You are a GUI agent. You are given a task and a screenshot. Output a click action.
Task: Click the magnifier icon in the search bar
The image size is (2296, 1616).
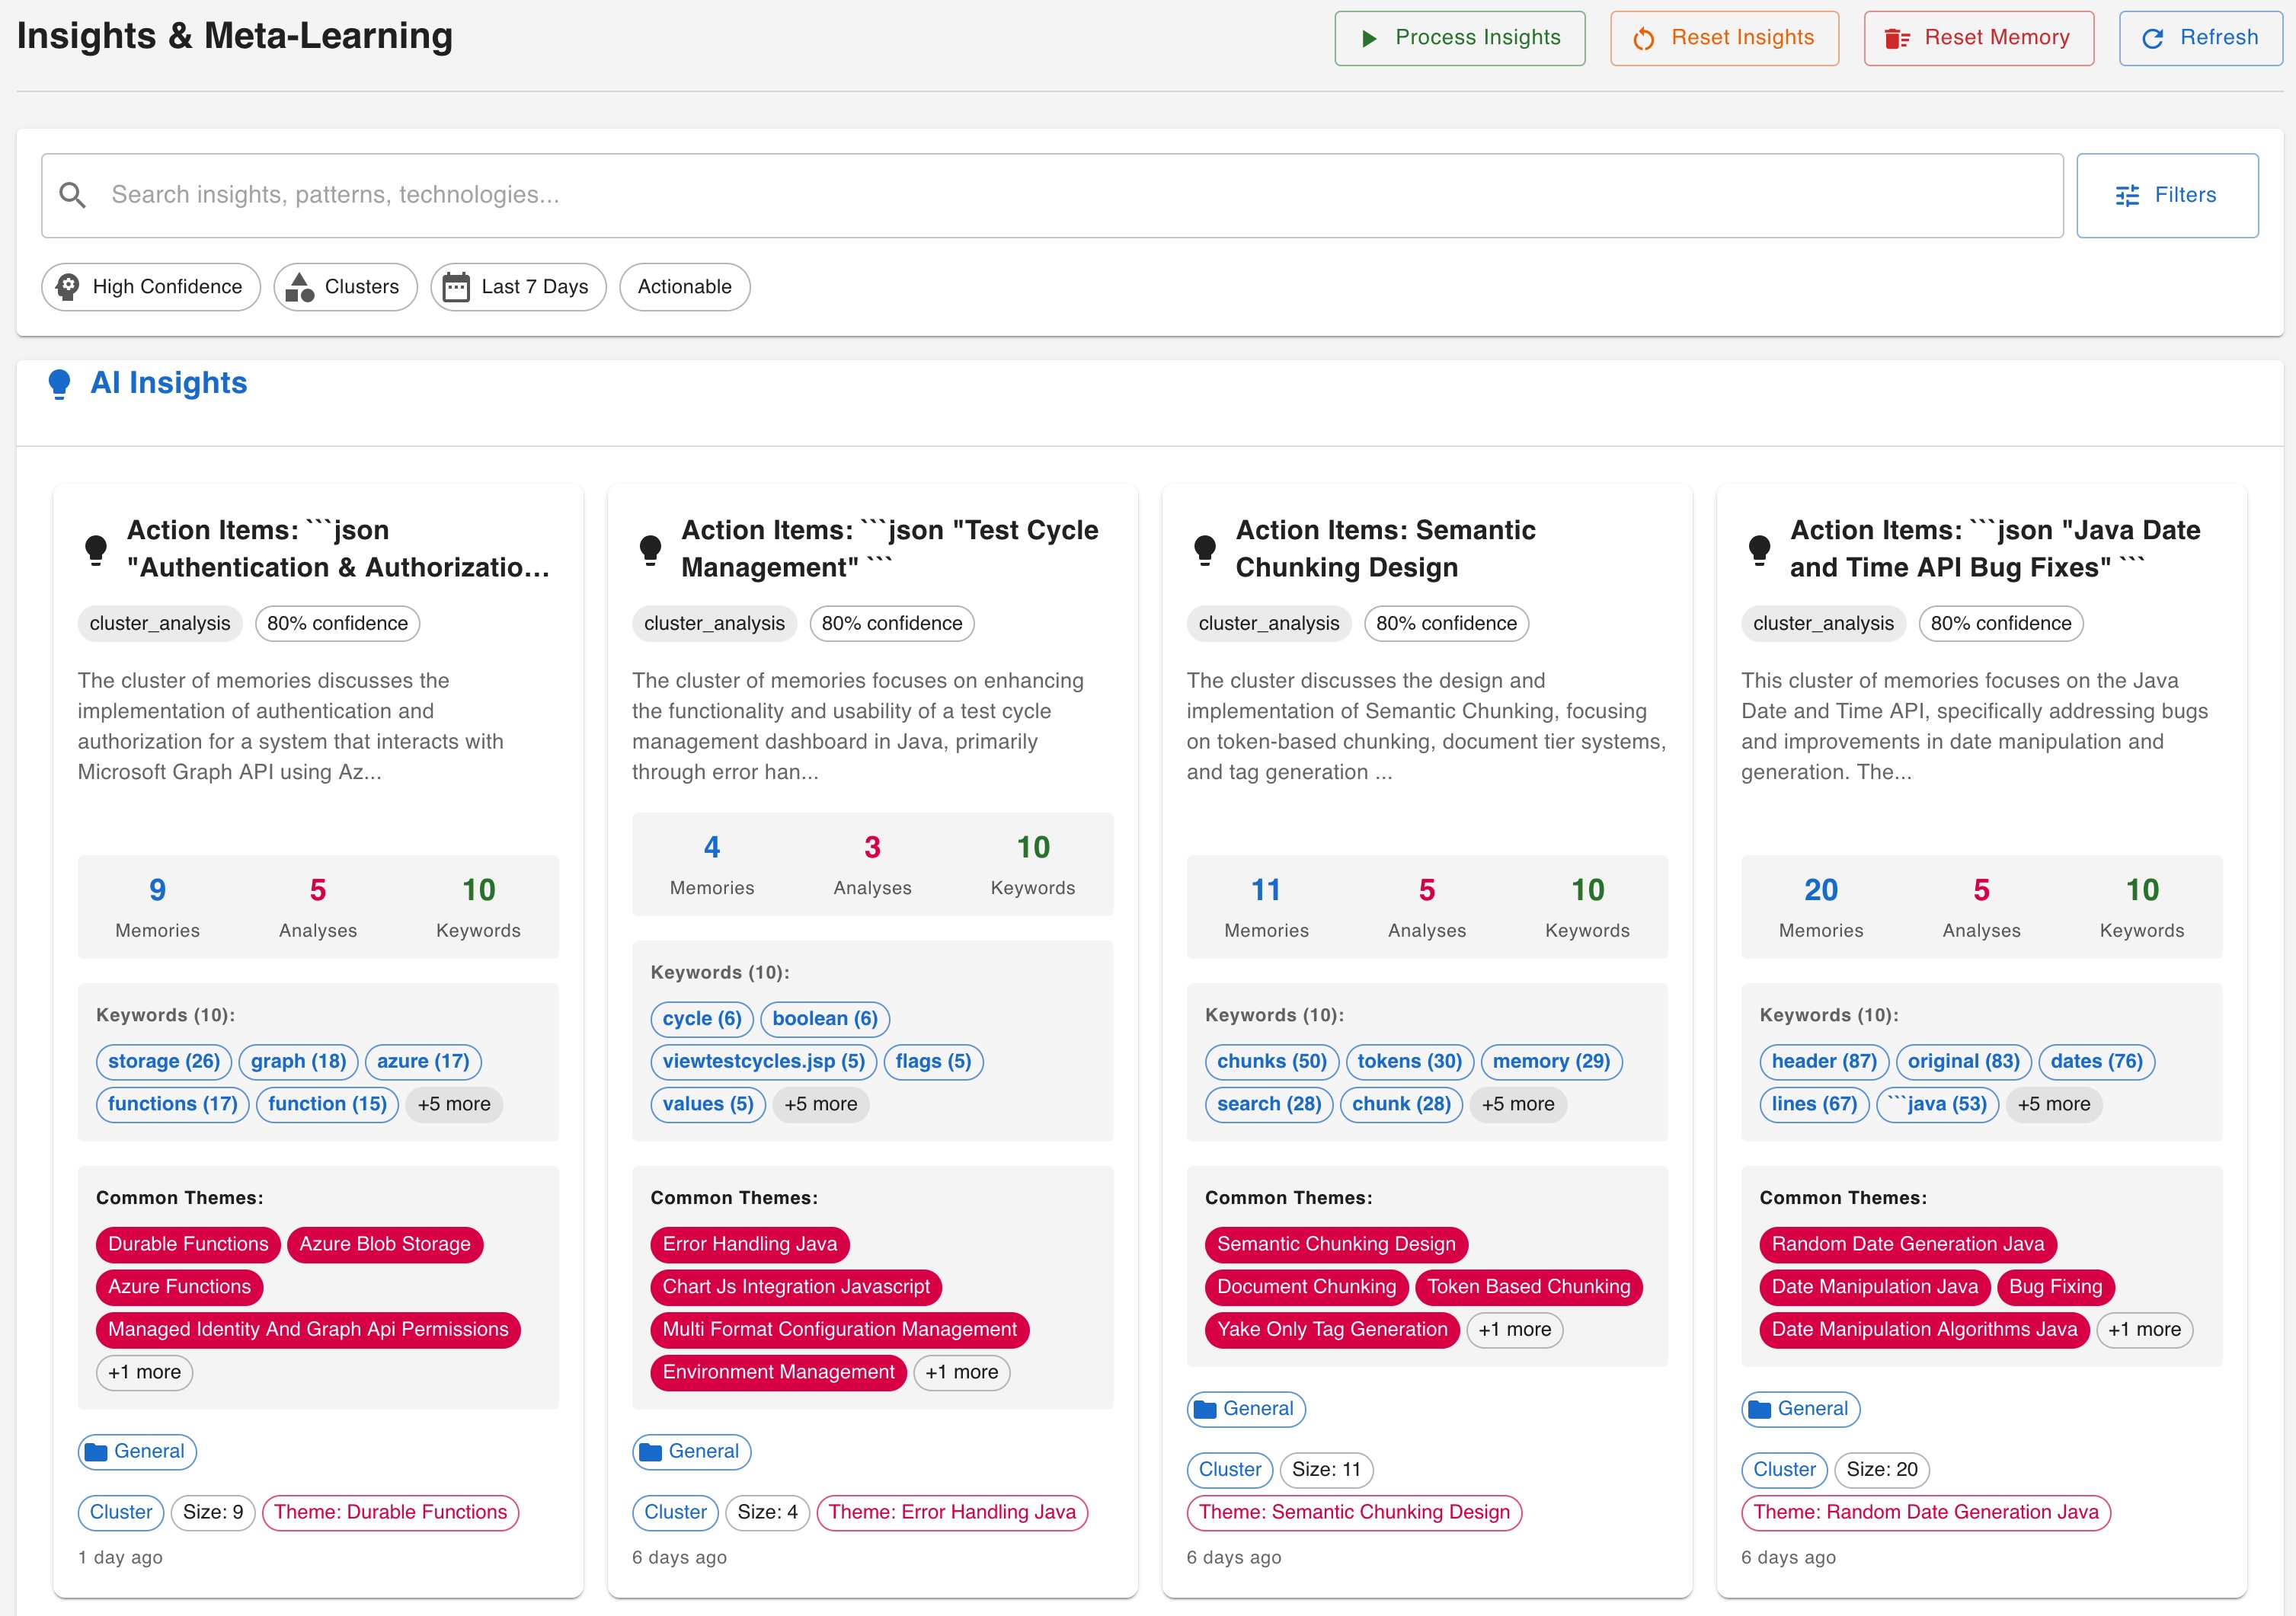coord(73,194)
